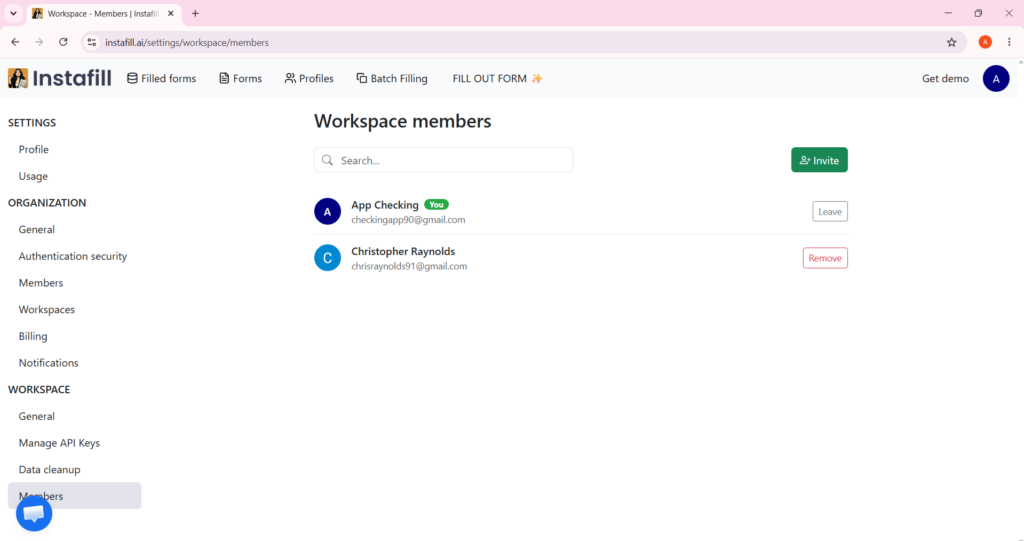1024x541 pixels.
Task: Open Billing settings
Action: 33,336
